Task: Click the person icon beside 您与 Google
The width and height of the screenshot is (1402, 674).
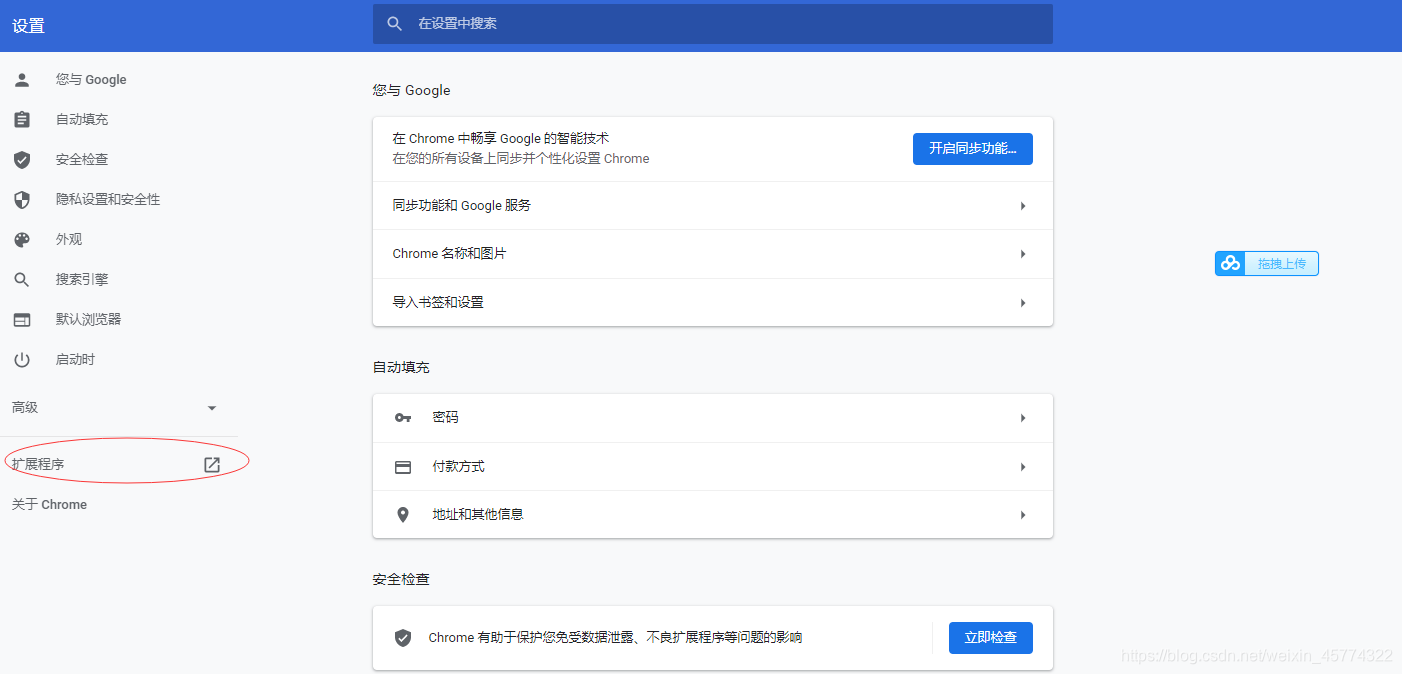Action: [x=22, y=80]
